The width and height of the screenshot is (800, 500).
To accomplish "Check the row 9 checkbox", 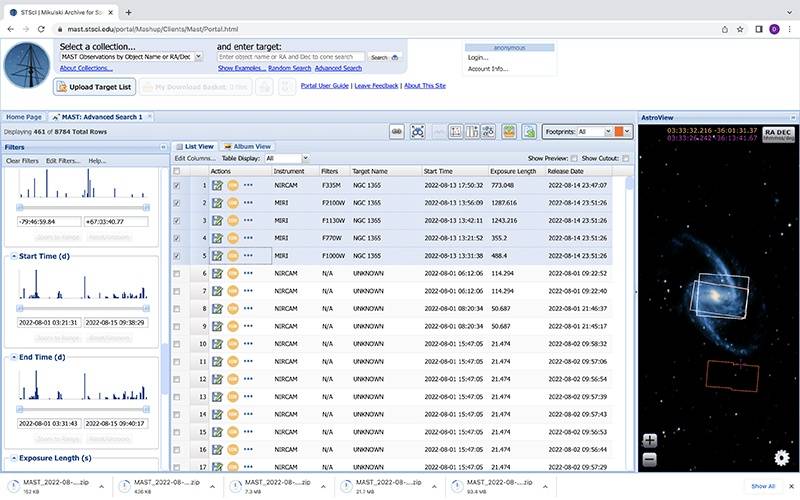I will point(177,327).
